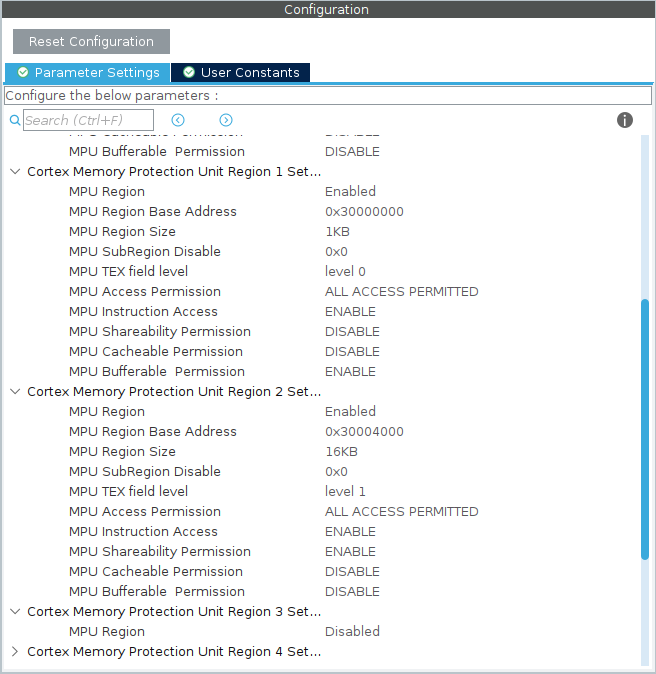656x674 pixels.
Task: Expand Region 4 settings chevron
Action: click(x=15, y=652)
